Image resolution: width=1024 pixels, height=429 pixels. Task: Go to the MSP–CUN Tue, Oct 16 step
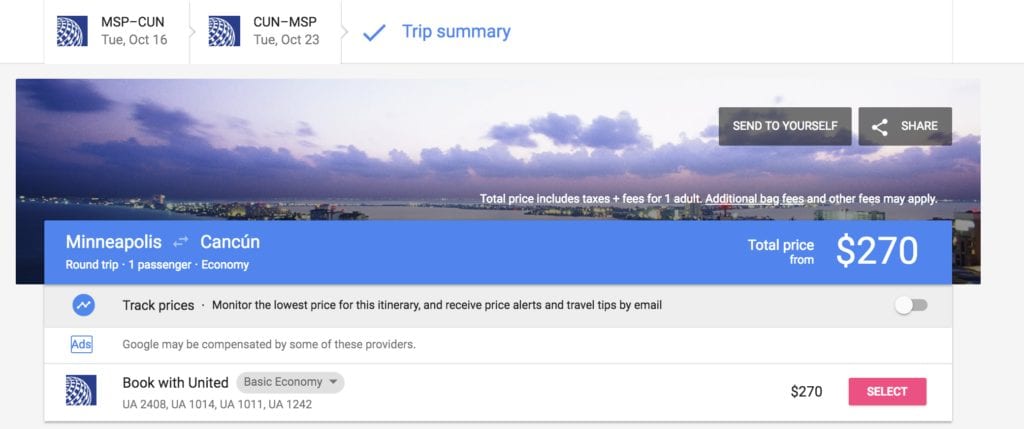(x=133, y=31)
